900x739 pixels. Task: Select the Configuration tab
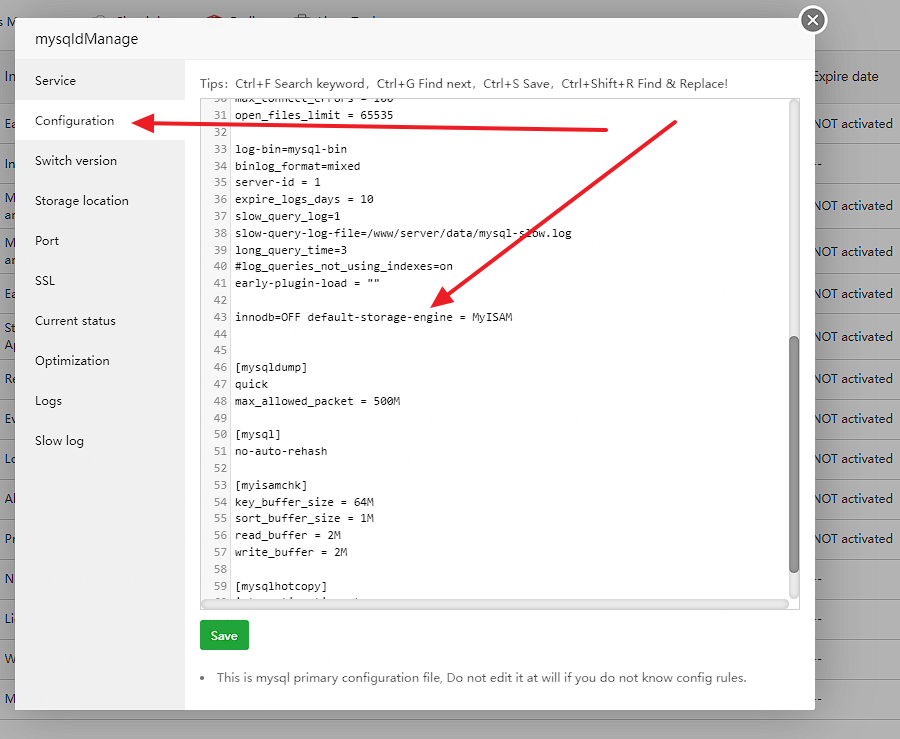[74, 121]
